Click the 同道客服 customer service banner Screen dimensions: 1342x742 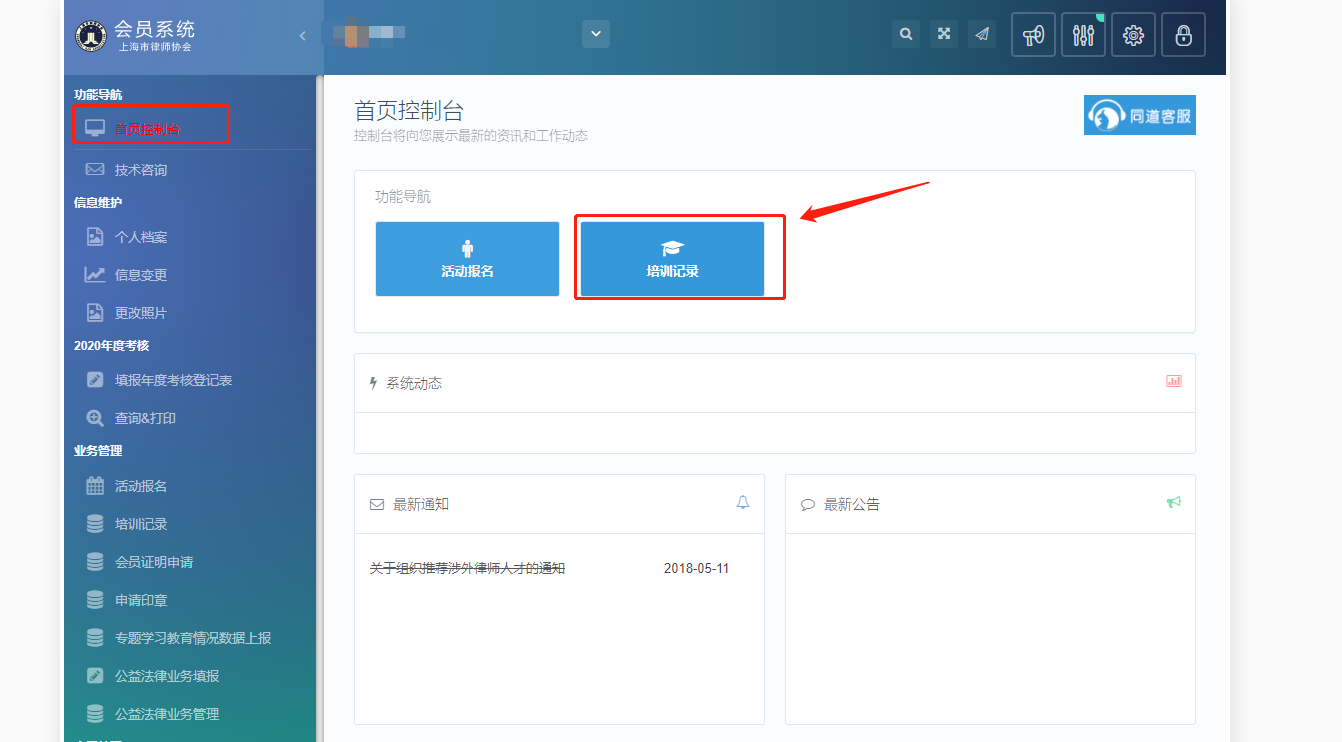(1140, 115)
